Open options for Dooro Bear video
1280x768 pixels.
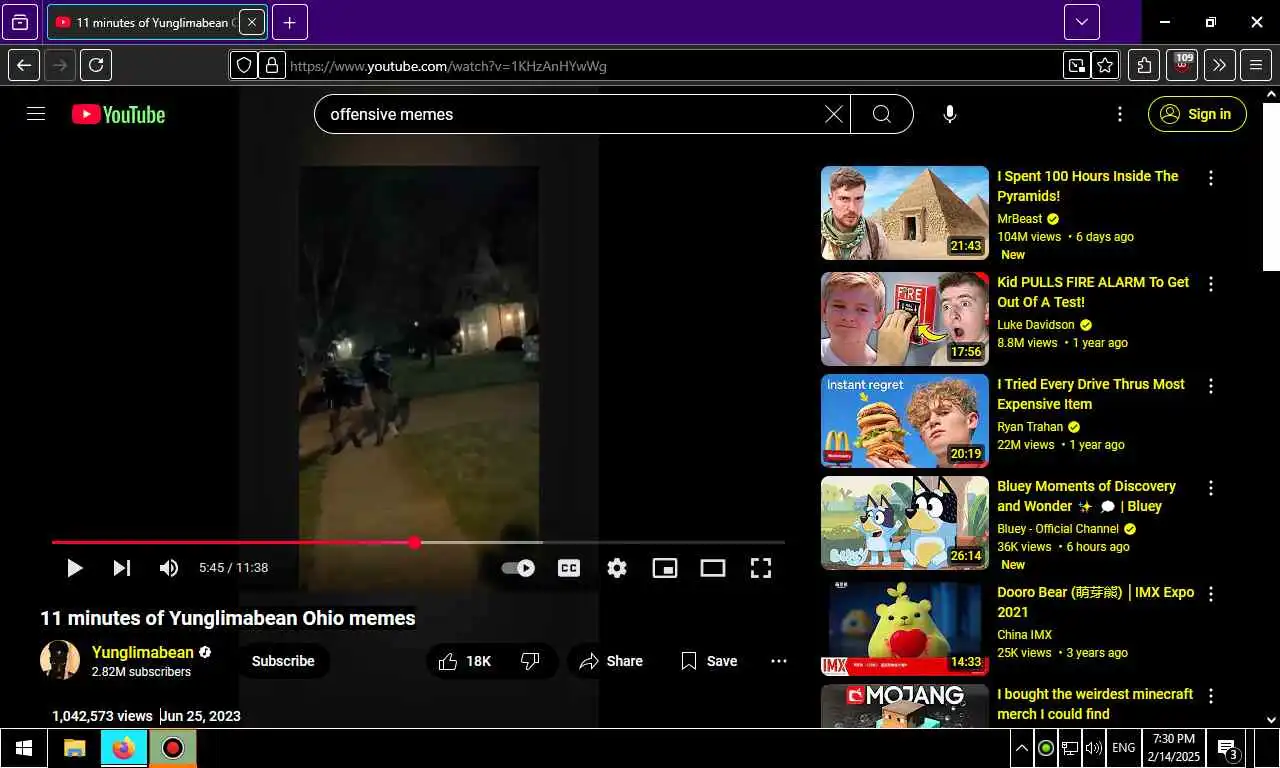[x=1211, y=594]
